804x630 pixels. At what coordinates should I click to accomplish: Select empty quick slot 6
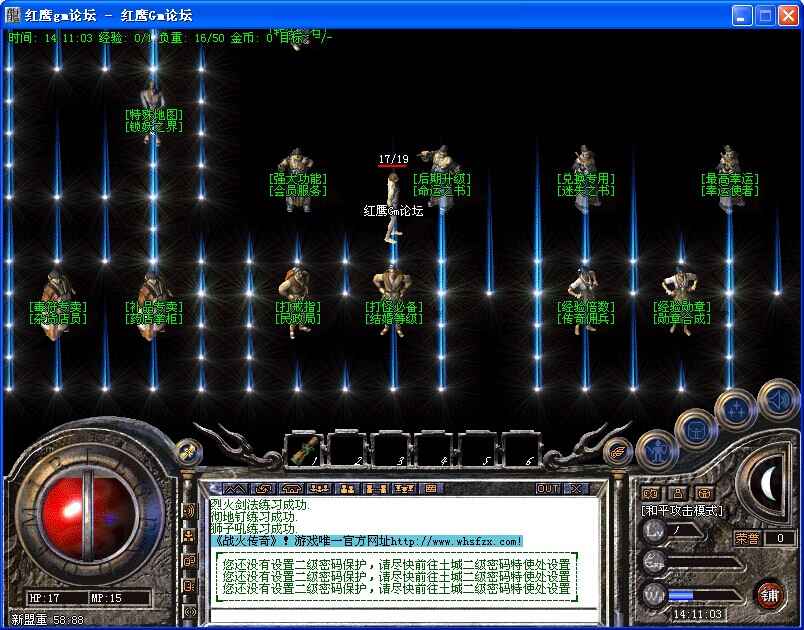click(521, 451)
